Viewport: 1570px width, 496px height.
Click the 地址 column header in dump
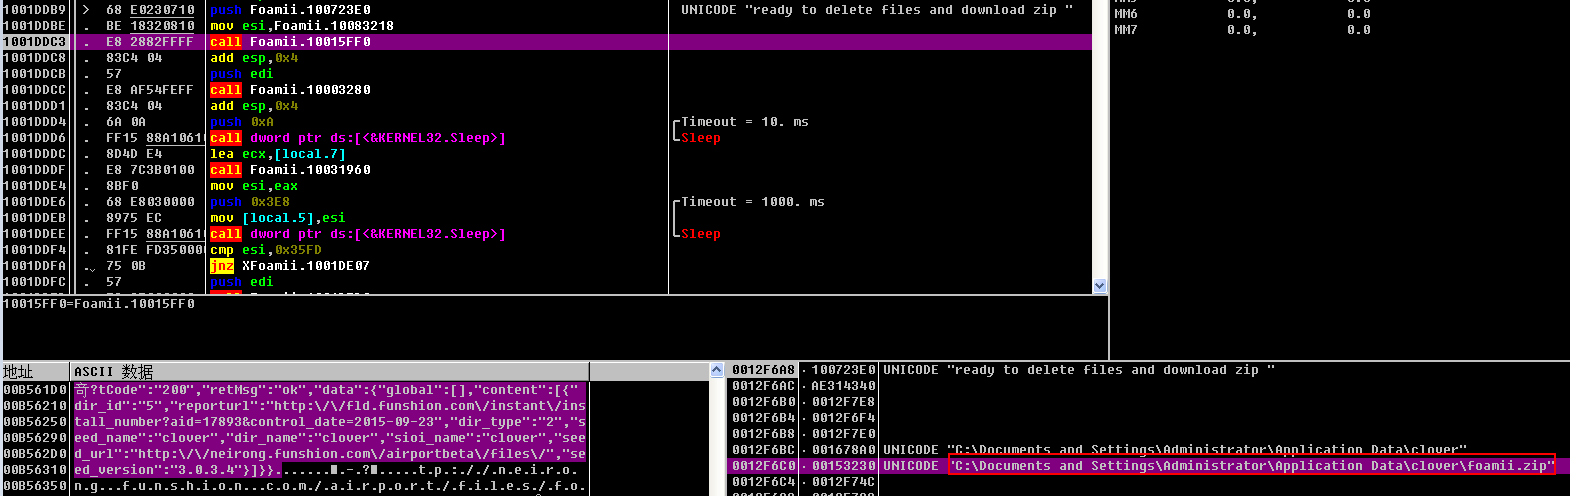(x=35, y=372)
